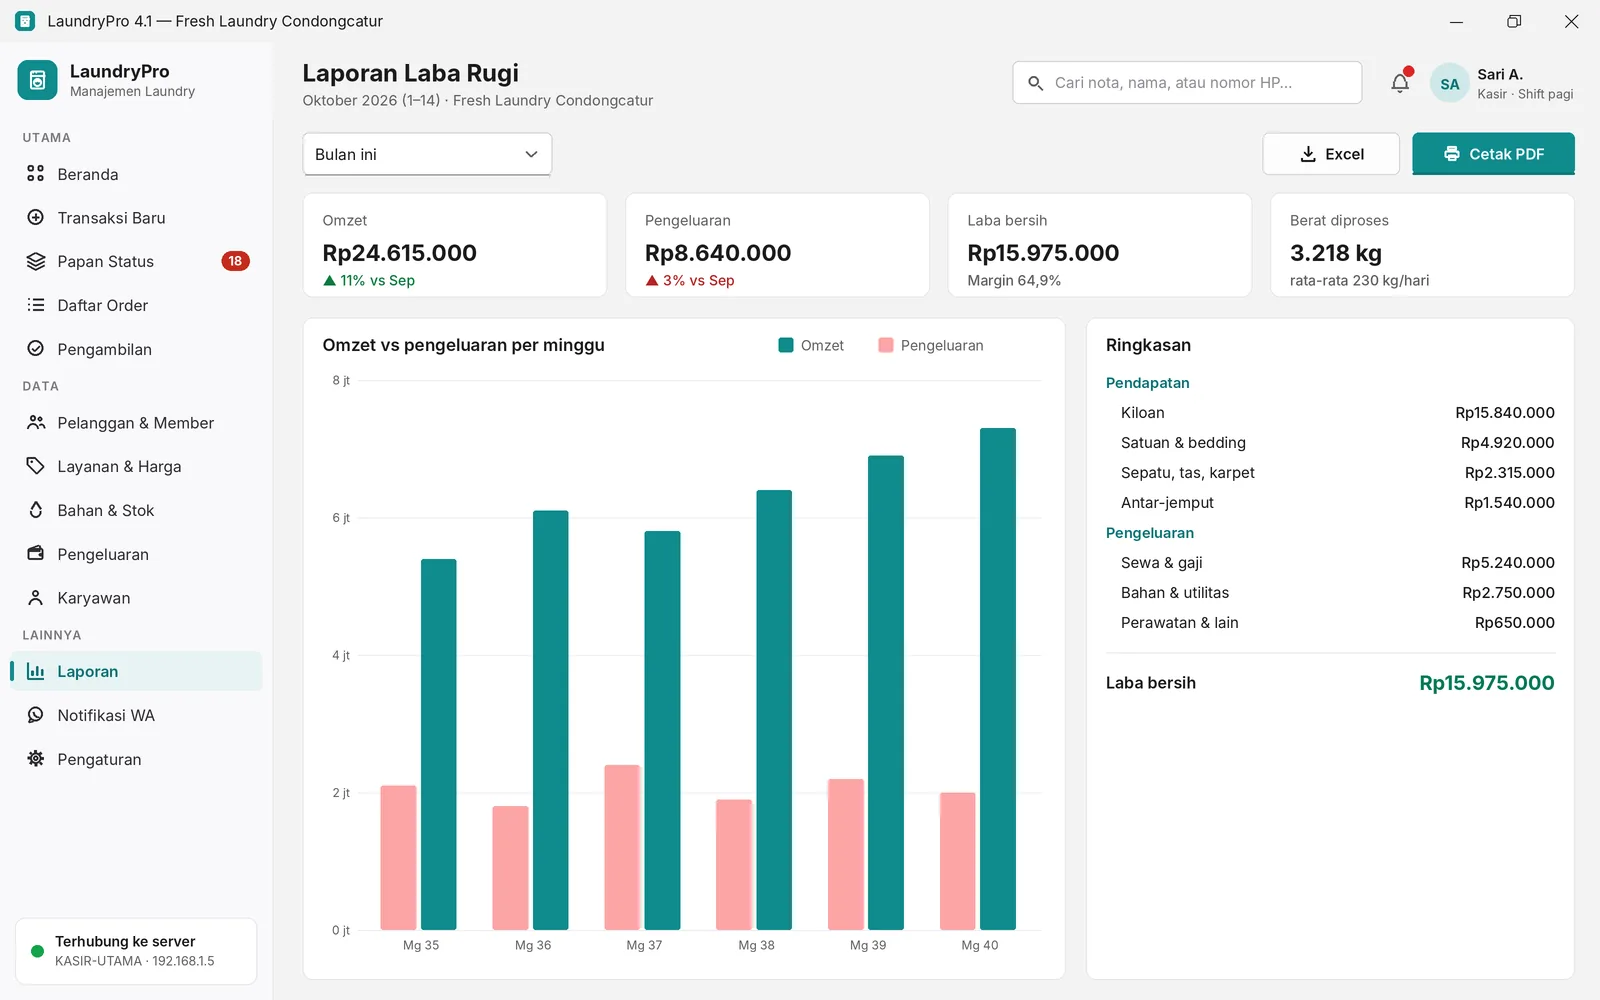This screenshot has width=1600, height=1000.
Task: Click the Pelanggan & Member people icon
Action: point(36,423)
